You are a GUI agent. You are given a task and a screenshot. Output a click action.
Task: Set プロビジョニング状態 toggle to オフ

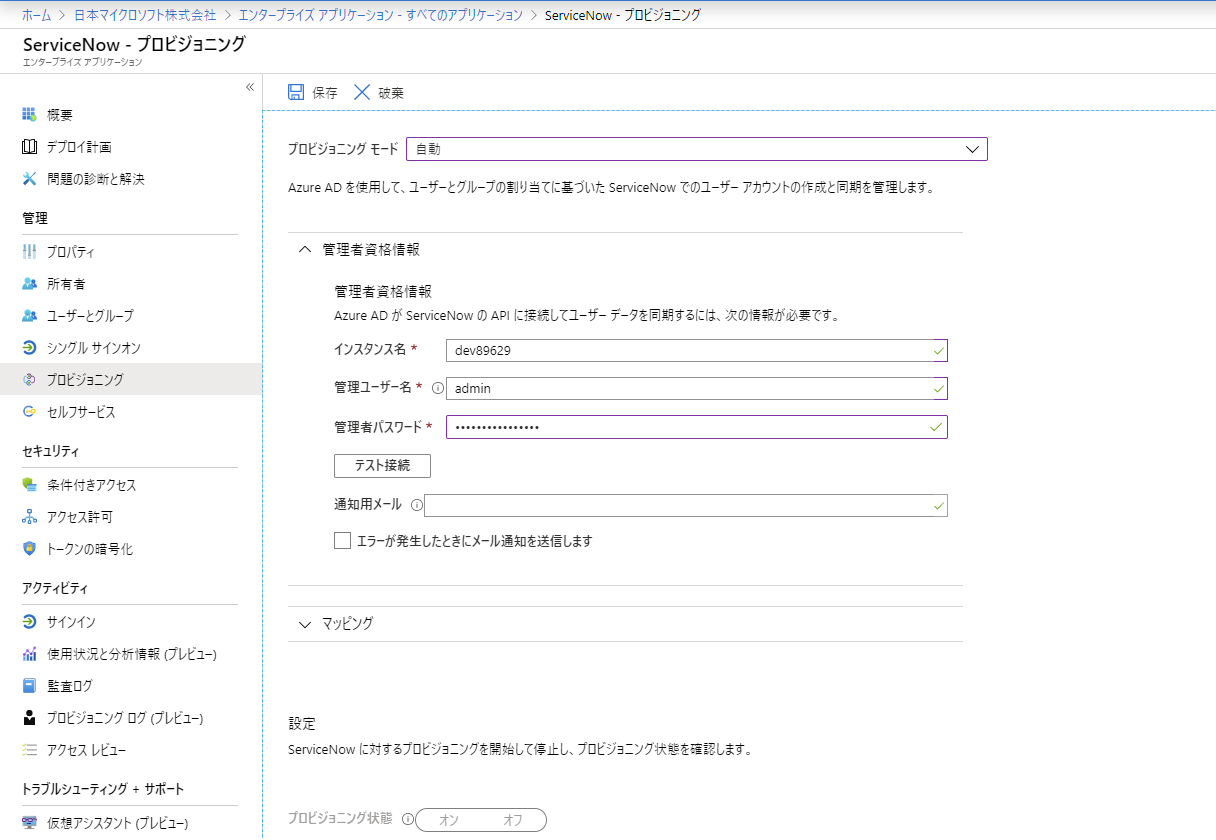(x=513, y=820)
